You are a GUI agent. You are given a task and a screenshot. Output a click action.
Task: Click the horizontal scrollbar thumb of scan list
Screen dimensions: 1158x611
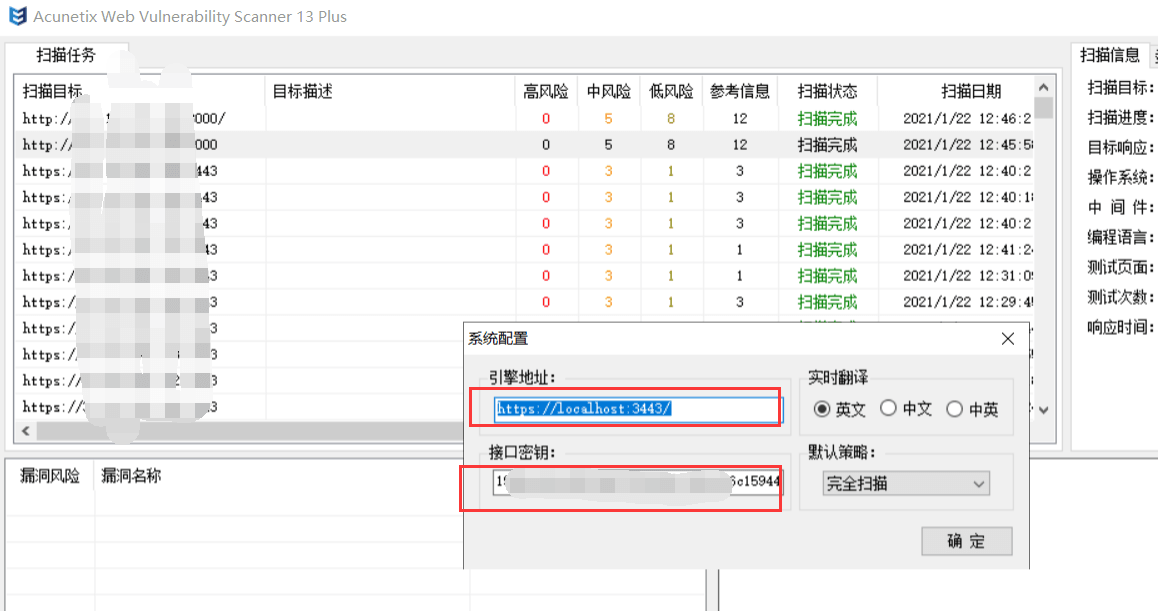[250, 431]
